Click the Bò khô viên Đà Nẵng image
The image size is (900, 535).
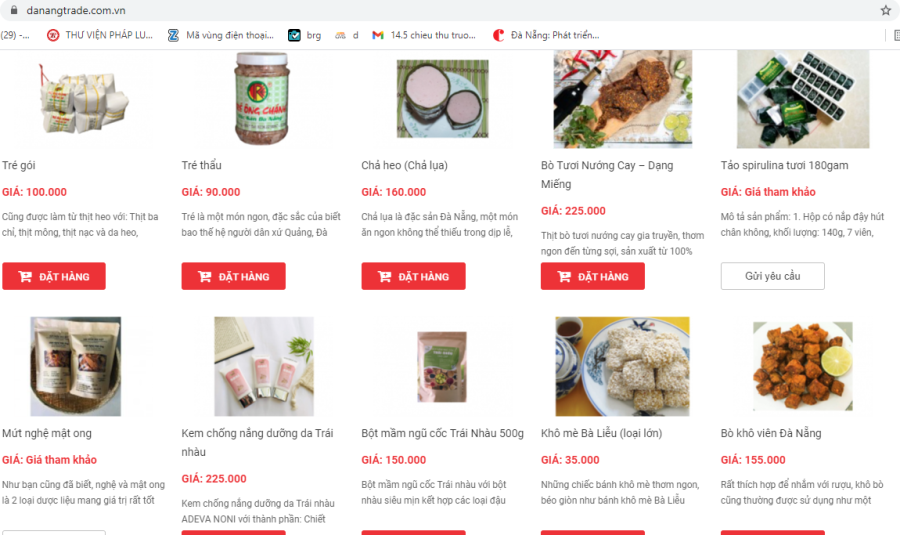point(802,366)
